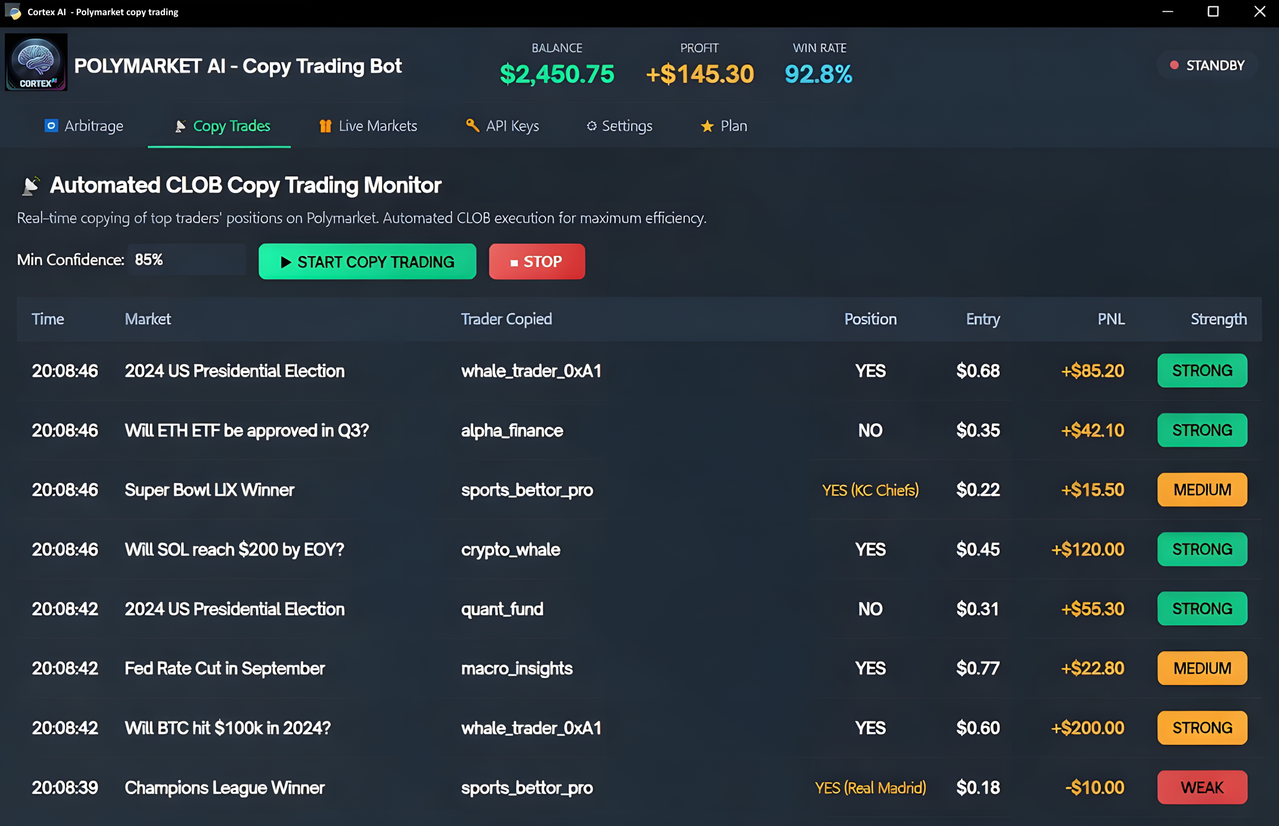The height and width of the screenshot is (826, 1279).
Task: Click the MEDIUM badge on Super Bowl LIX row
Action: pyautogui.click(x=1202, y=490)
